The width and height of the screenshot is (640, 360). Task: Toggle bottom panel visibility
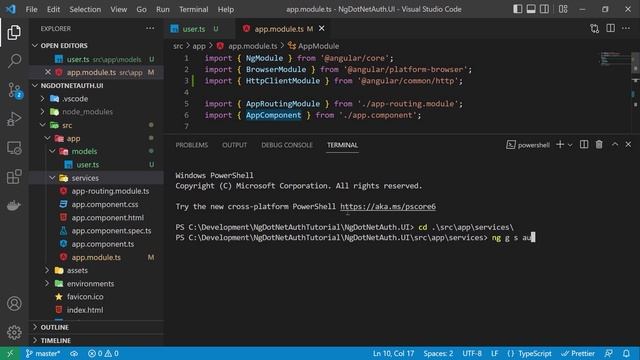point(531,9)
